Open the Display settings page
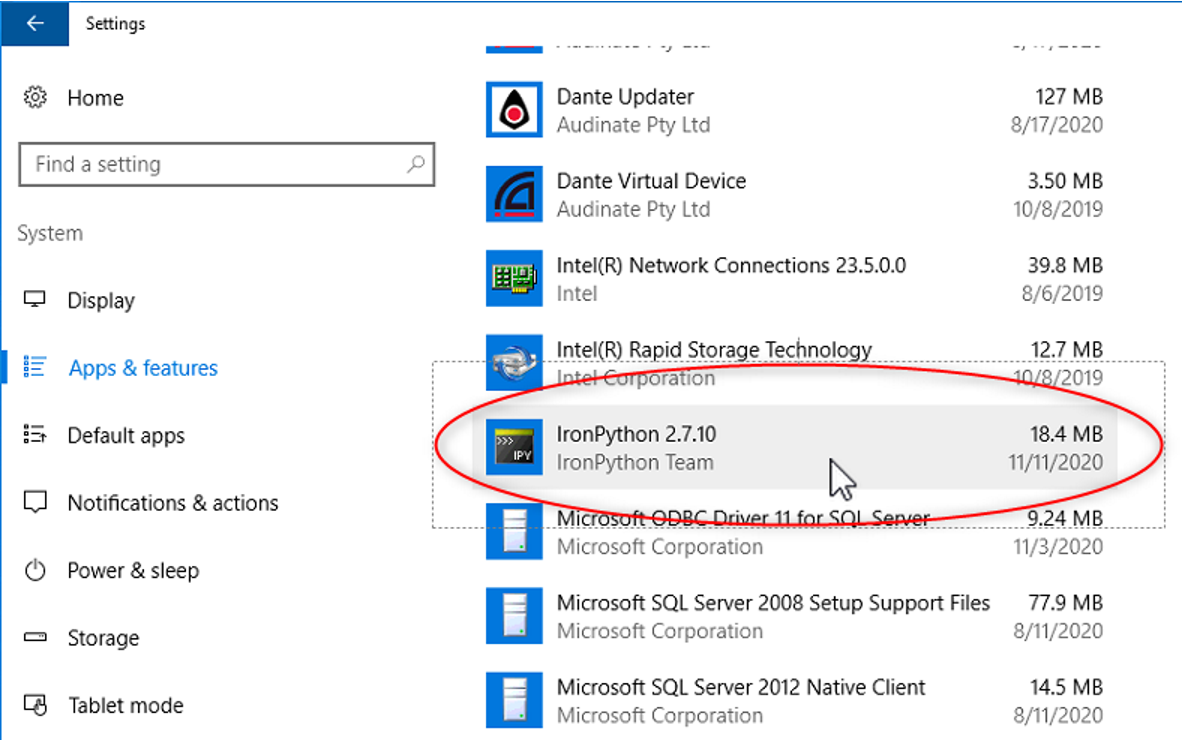Image resolution: width=1182 pixels, height=740 pixels. click(100, 301)
